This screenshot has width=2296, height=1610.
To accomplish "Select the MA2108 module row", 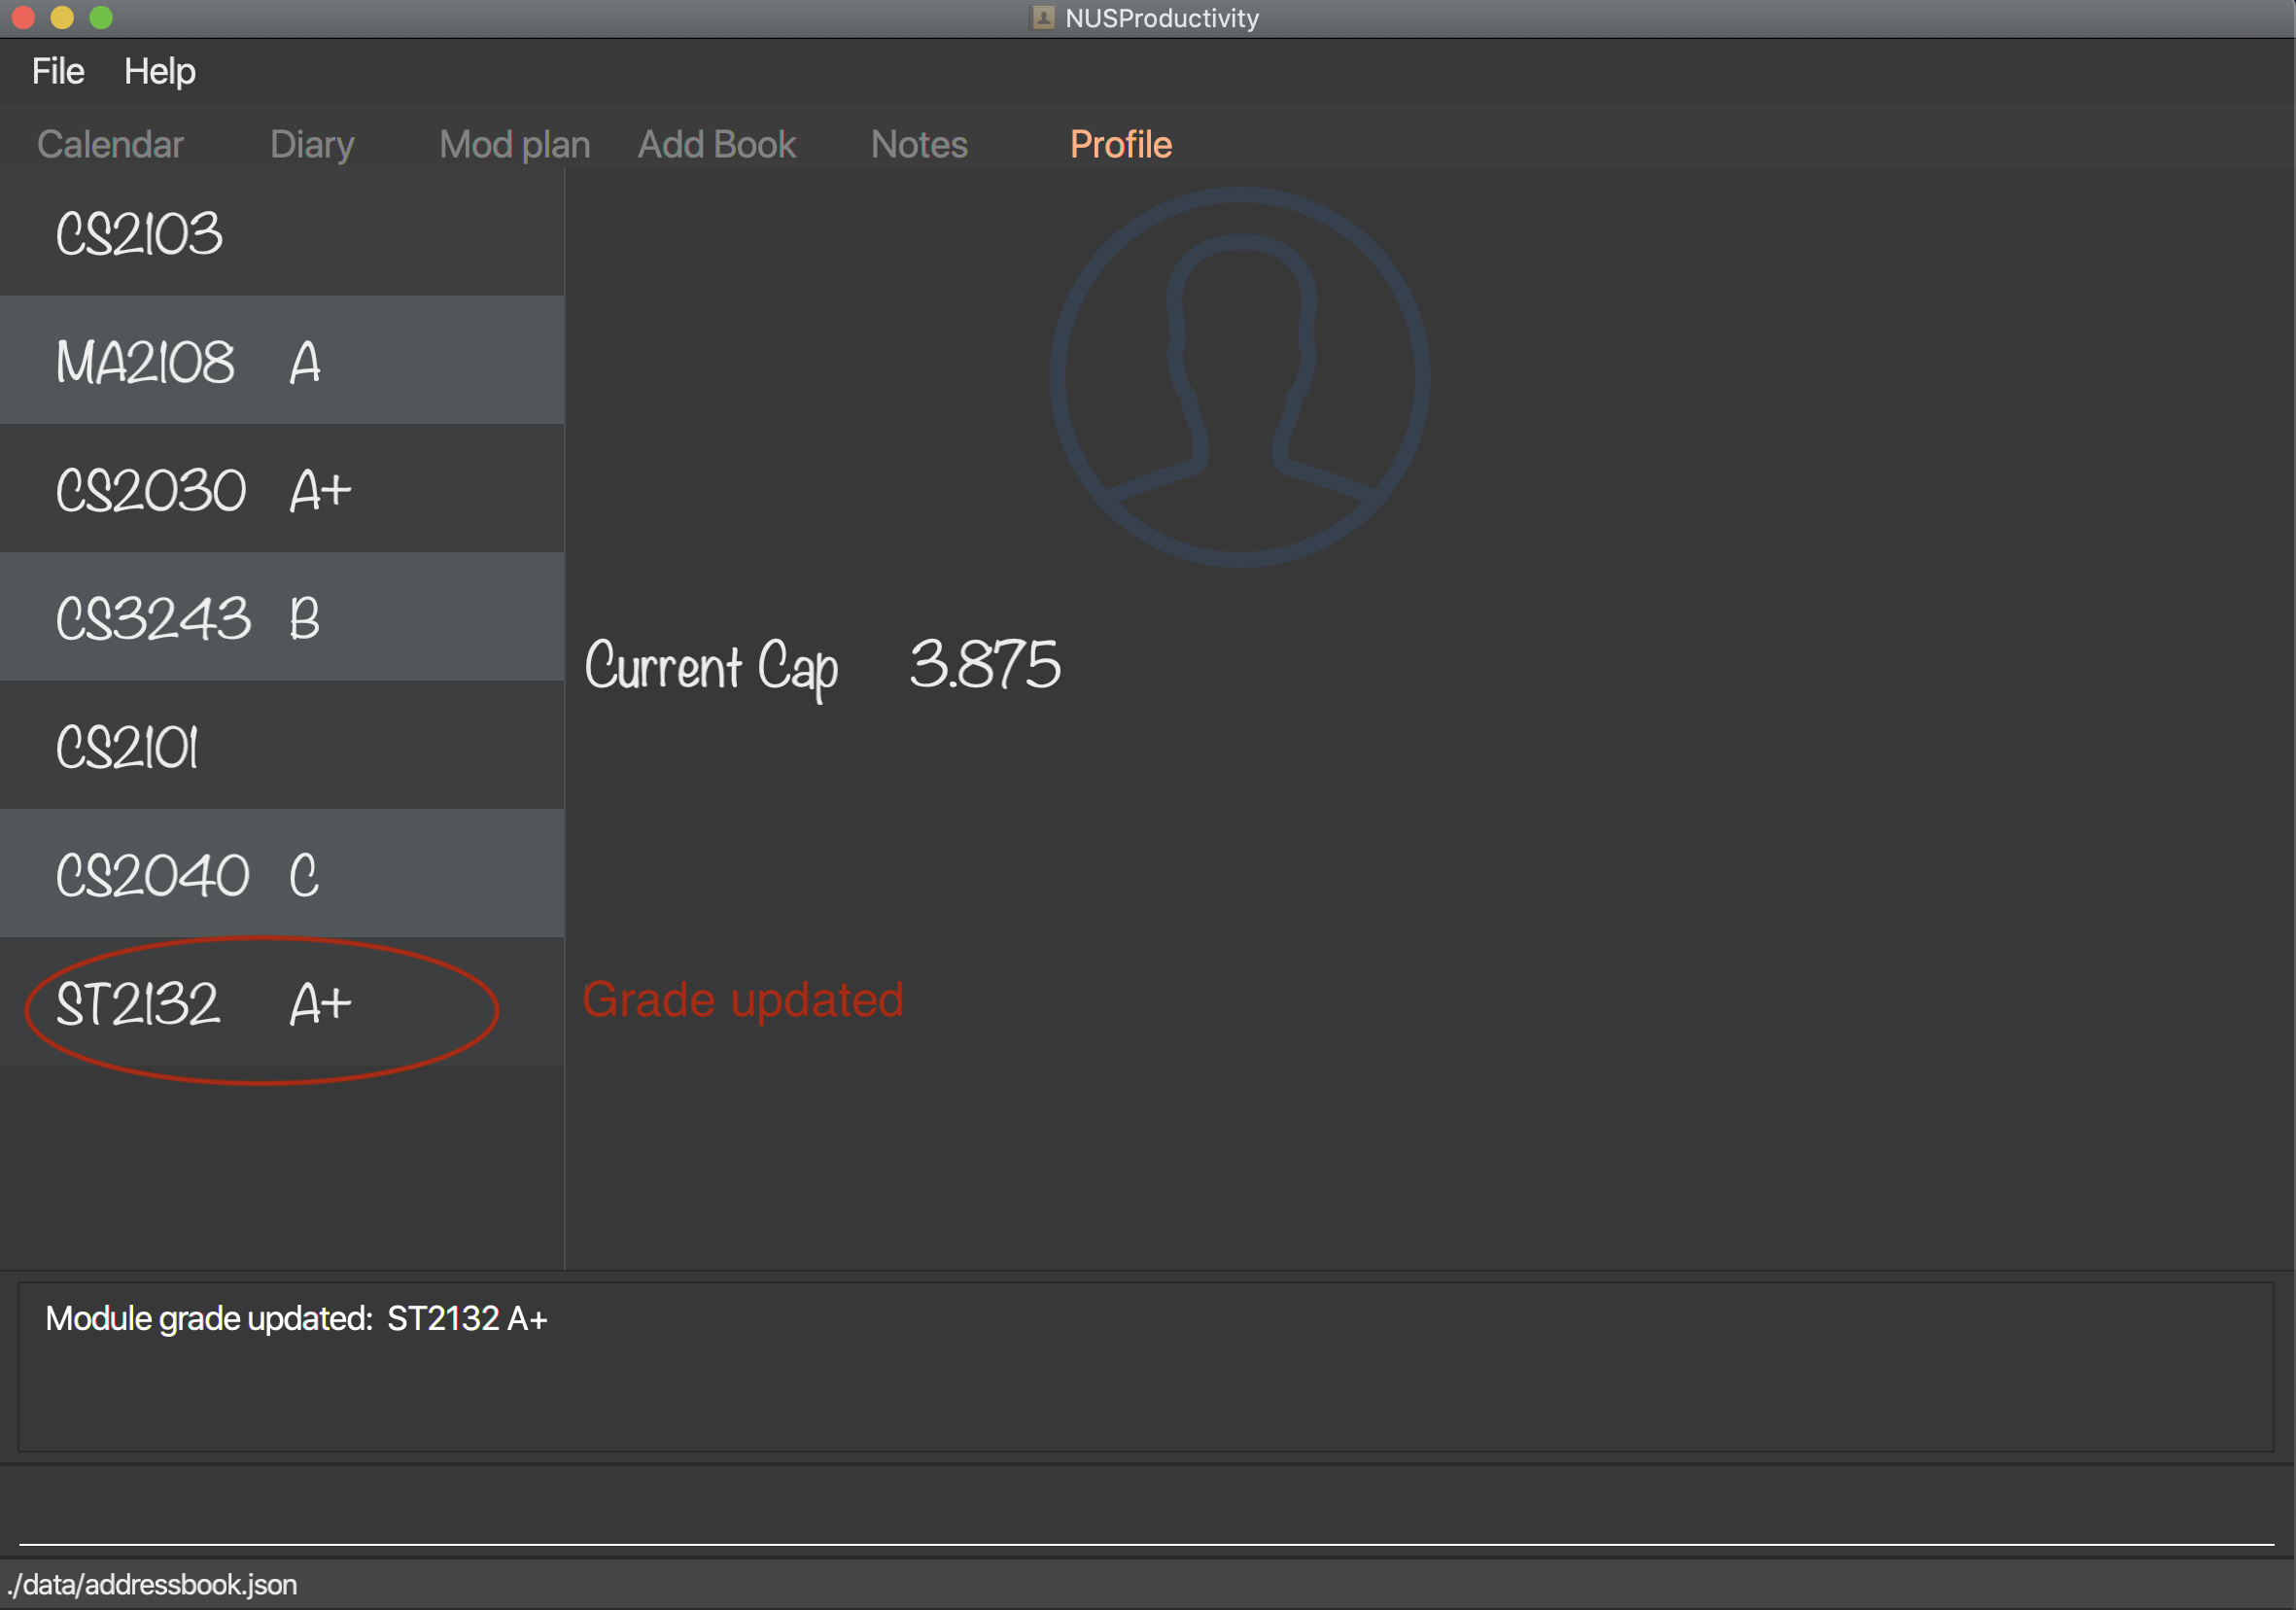I will (x=282, y=360).
